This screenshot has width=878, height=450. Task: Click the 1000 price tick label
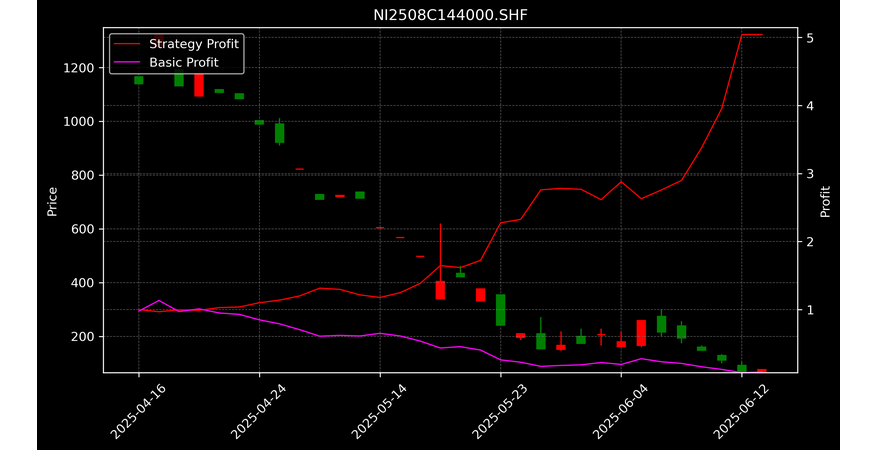pos(81,122)
